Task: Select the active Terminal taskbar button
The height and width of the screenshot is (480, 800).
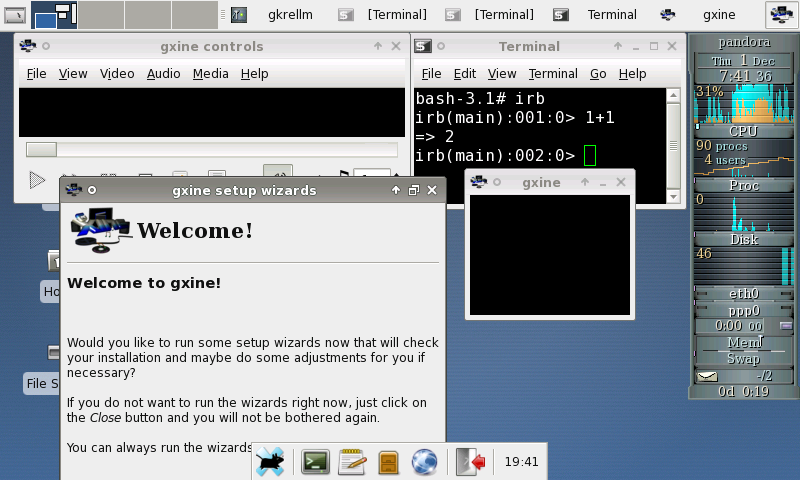Action: (x=599, y=15)
